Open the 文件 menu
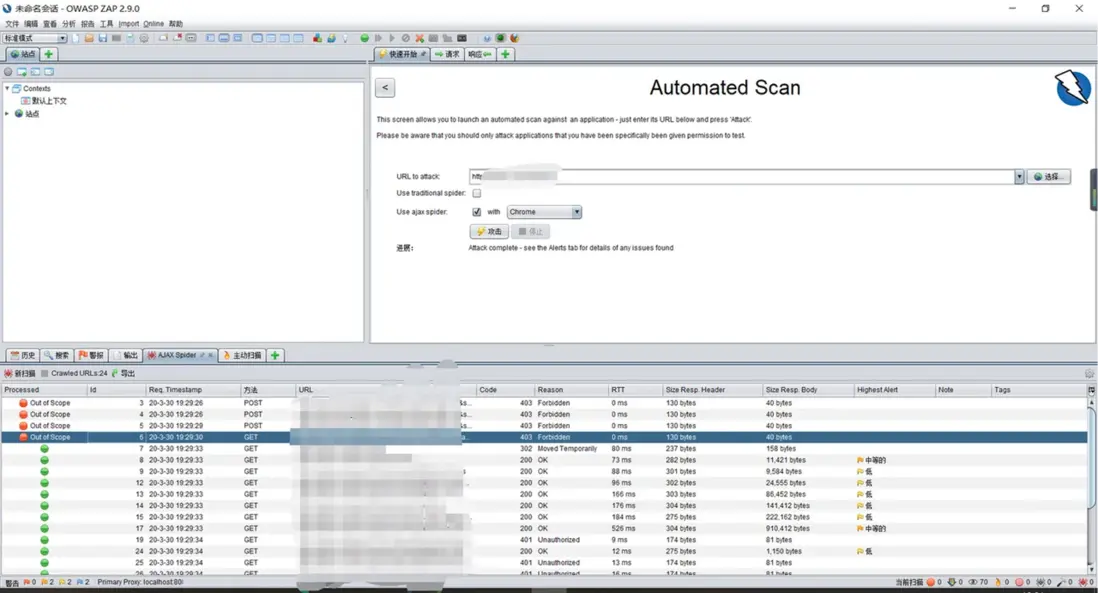The width and height of the screenshot is (1098, 593). 13,24
